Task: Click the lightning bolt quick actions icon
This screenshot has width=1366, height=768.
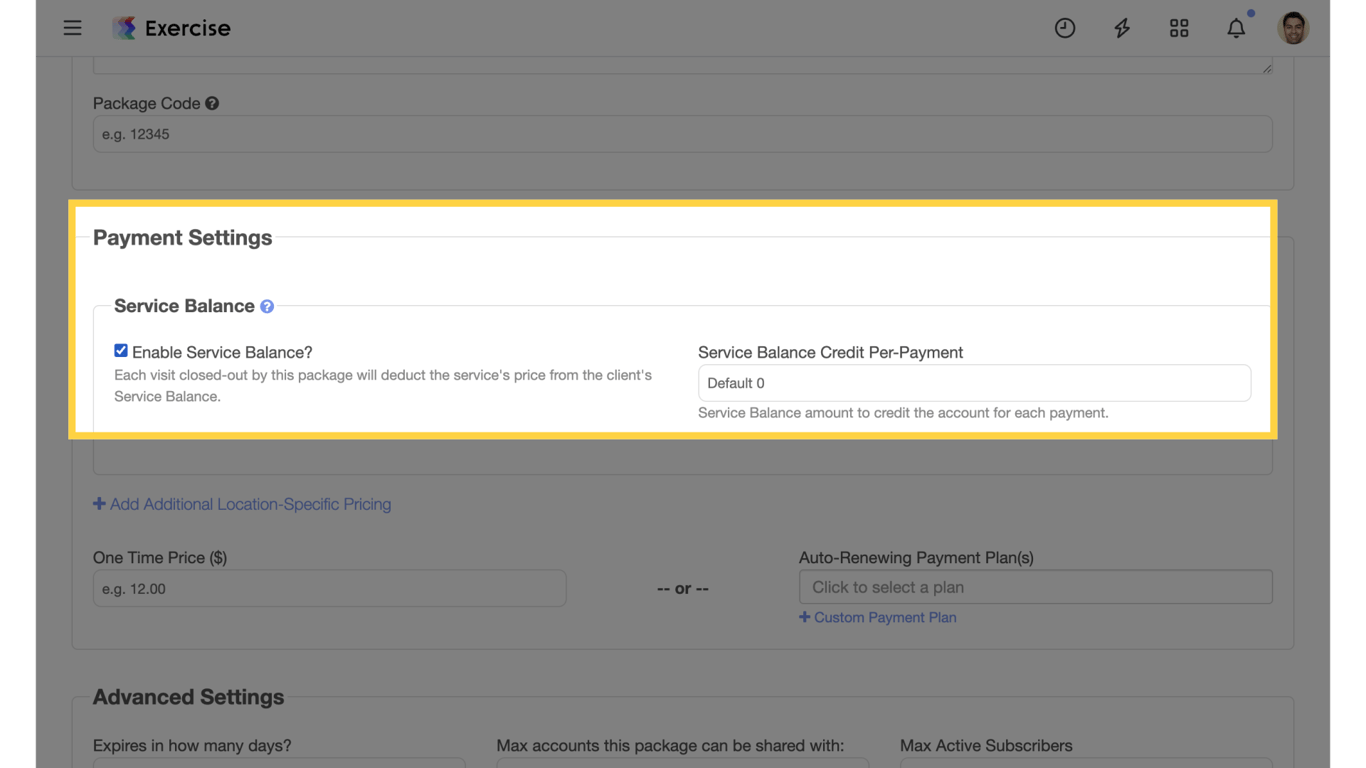Action: pos(1121,27)
